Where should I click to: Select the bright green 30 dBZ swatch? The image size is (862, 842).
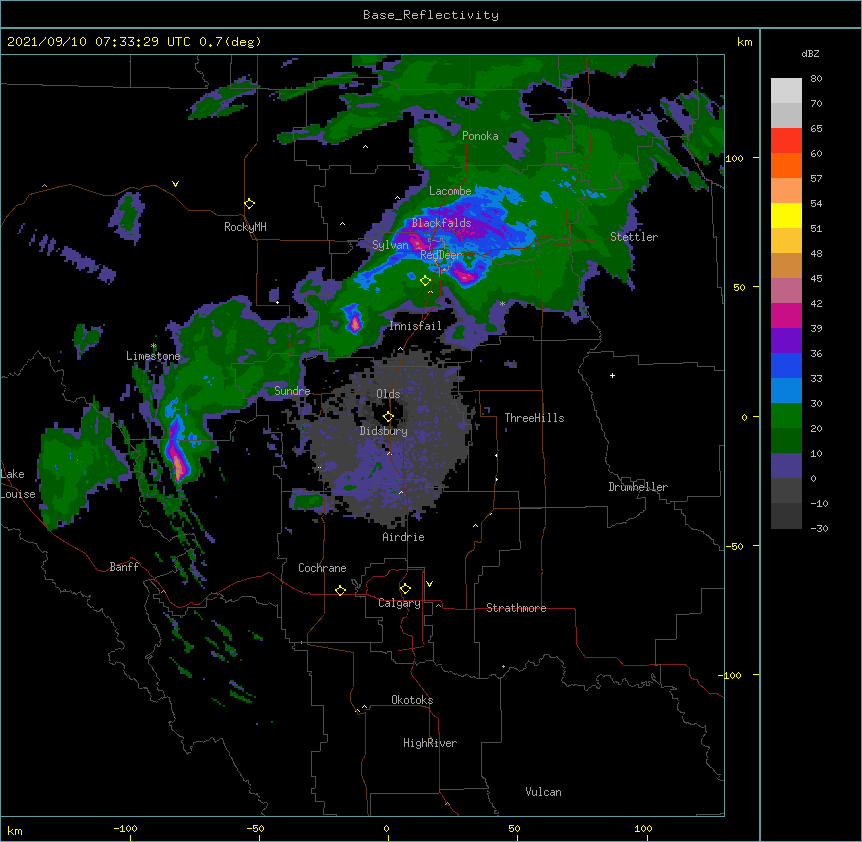786,416
